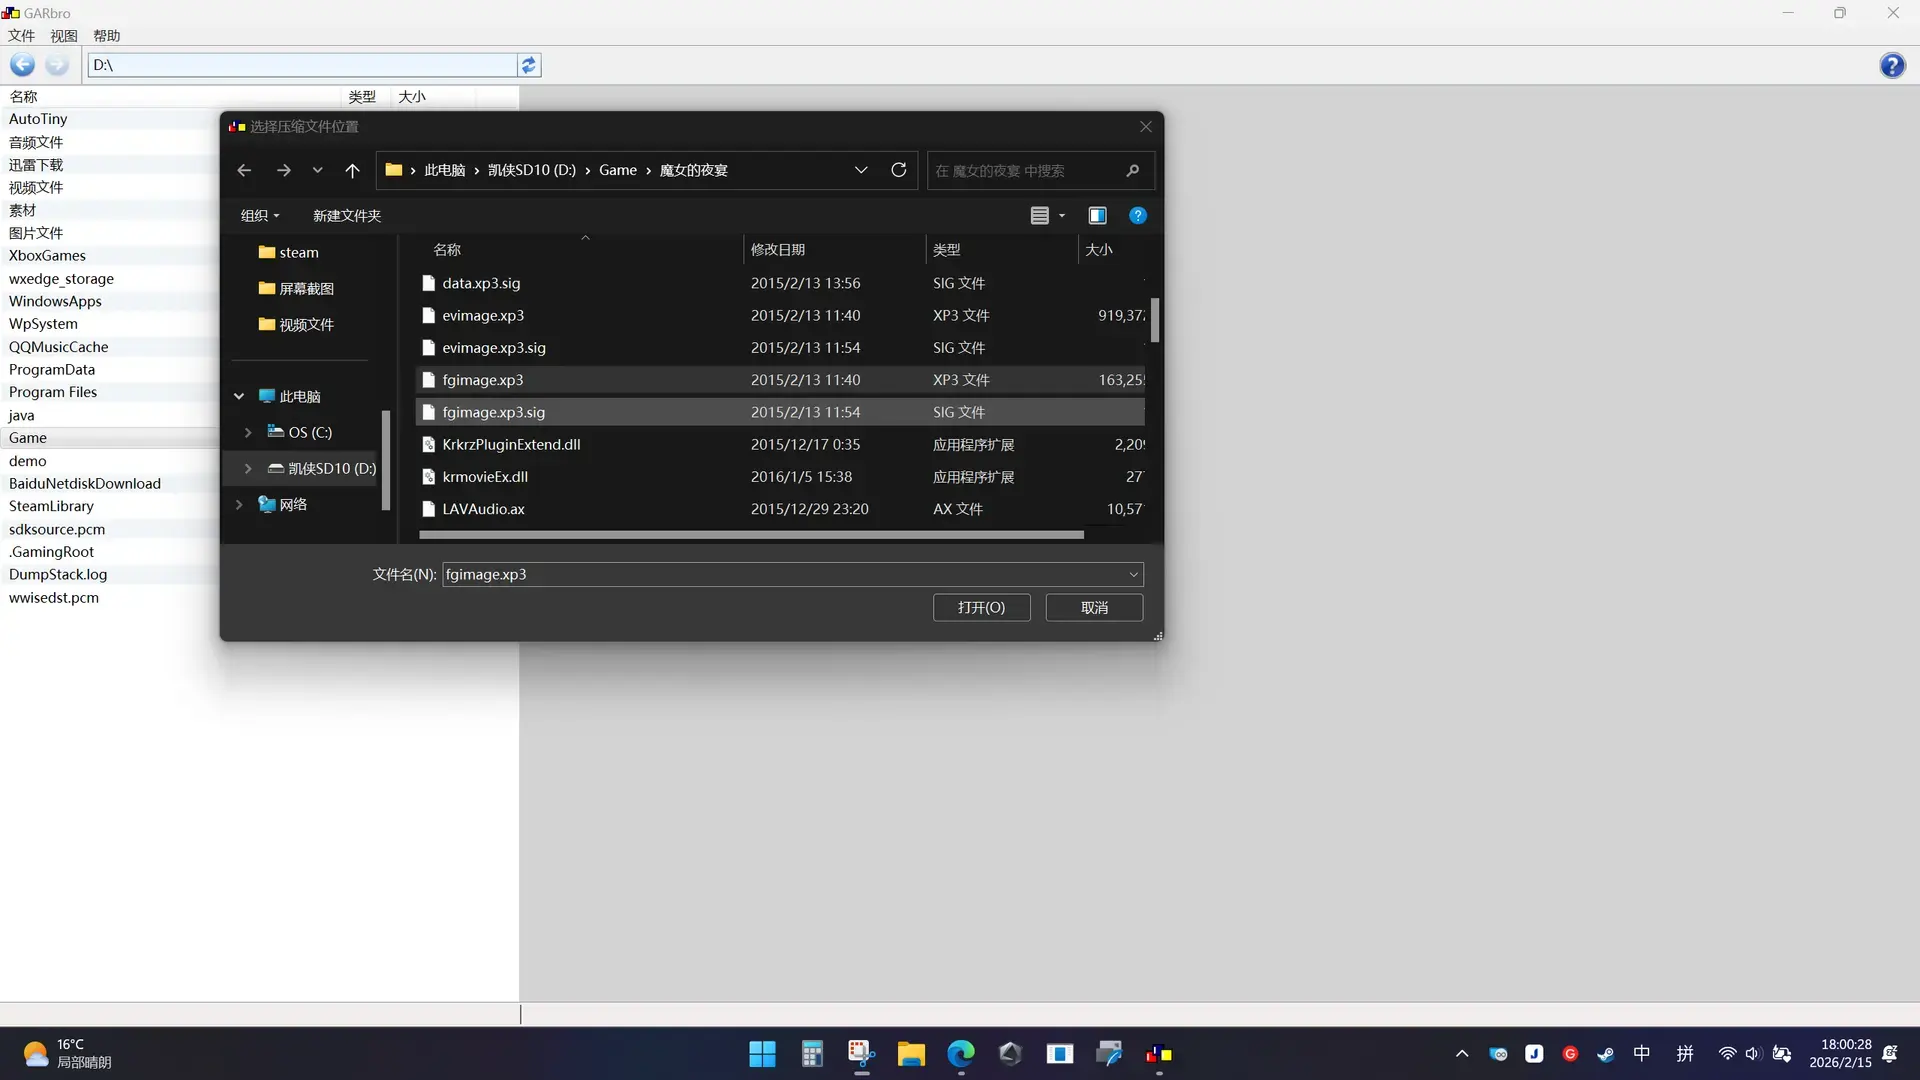Open recent locations dropdown in dialog
1920x1080 pixels.
click(x=318, y=170)
